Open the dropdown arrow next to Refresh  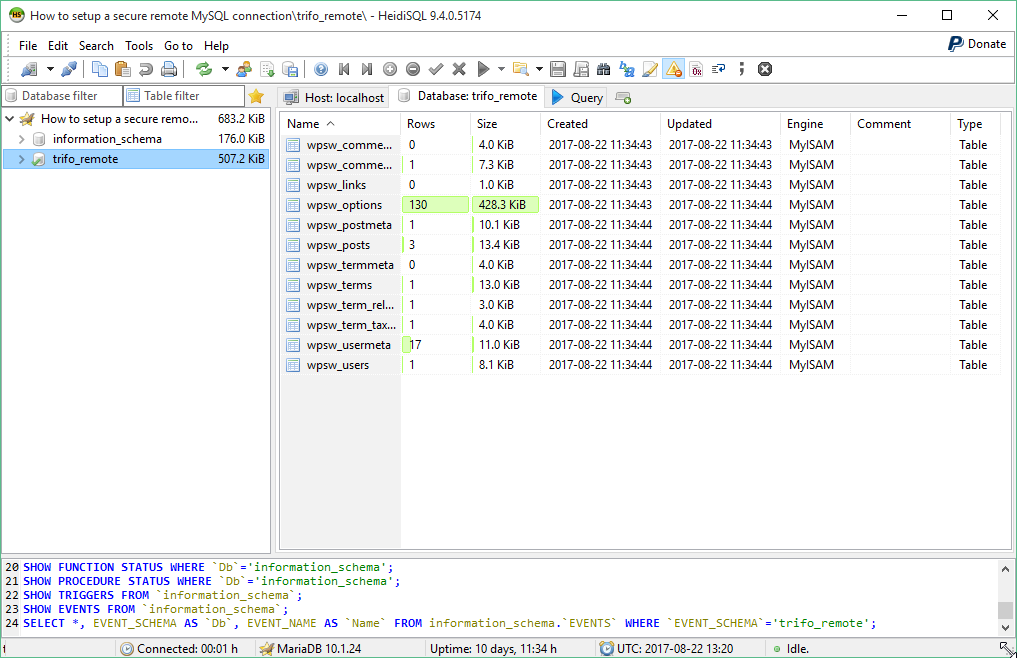click(225, 69)
